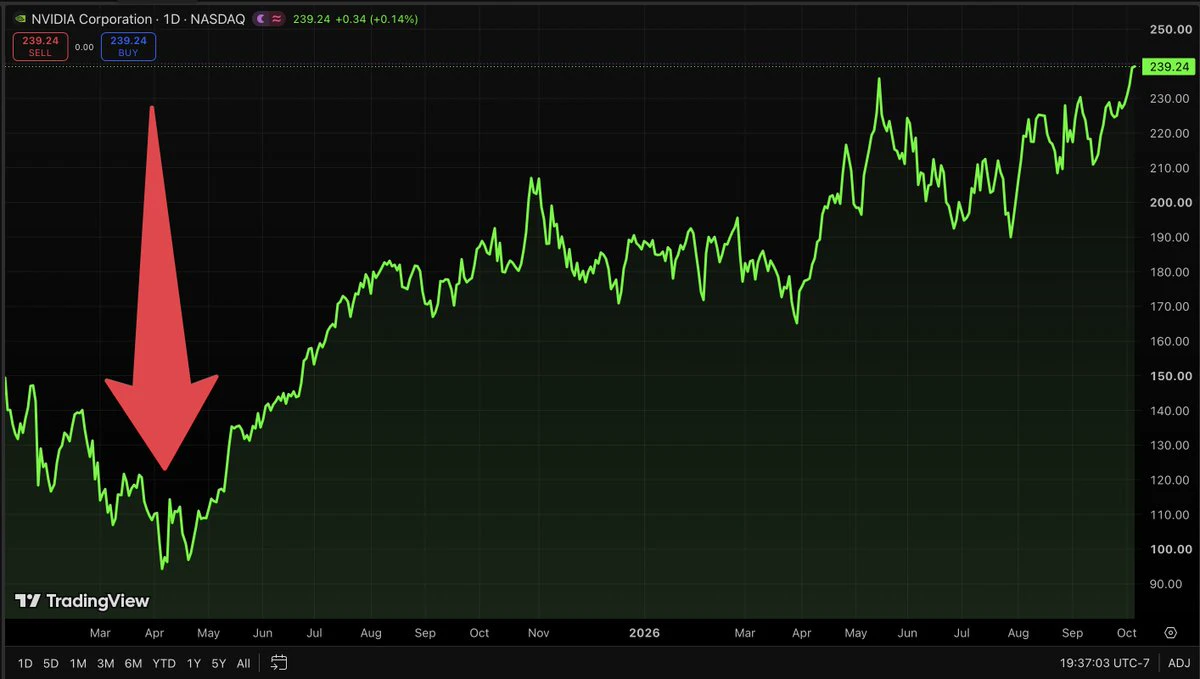Show the All date range
Viewport: 1200px width, 679px height.
pos(243,662)
